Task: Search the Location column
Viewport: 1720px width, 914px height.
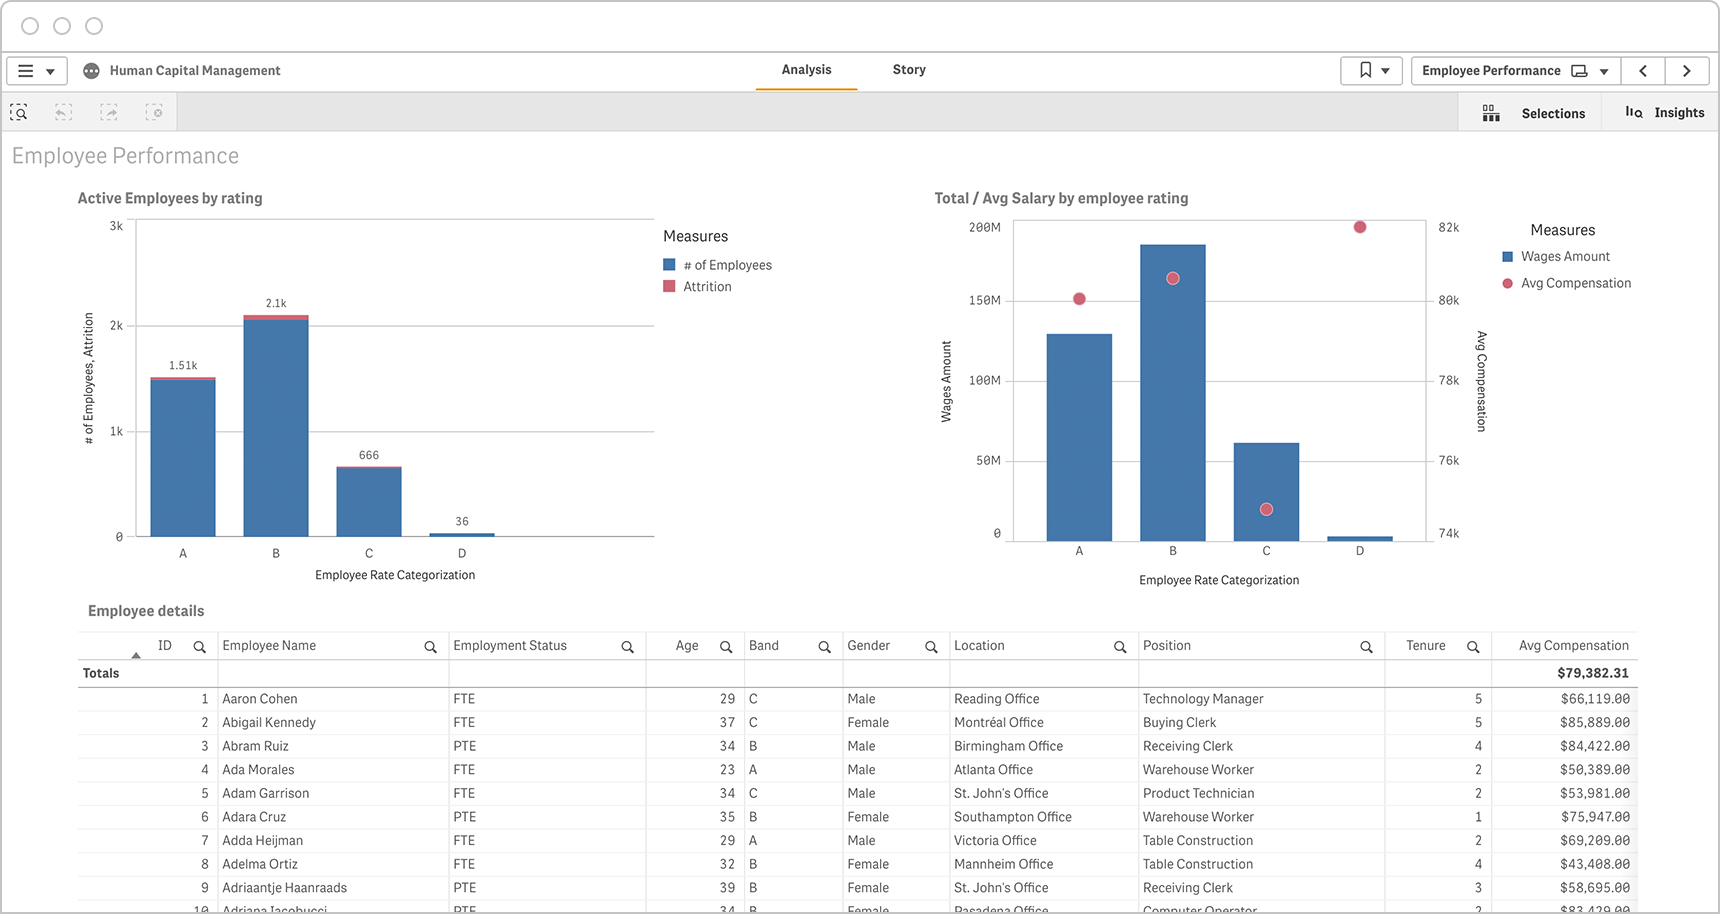Action: click(1120, 647)
